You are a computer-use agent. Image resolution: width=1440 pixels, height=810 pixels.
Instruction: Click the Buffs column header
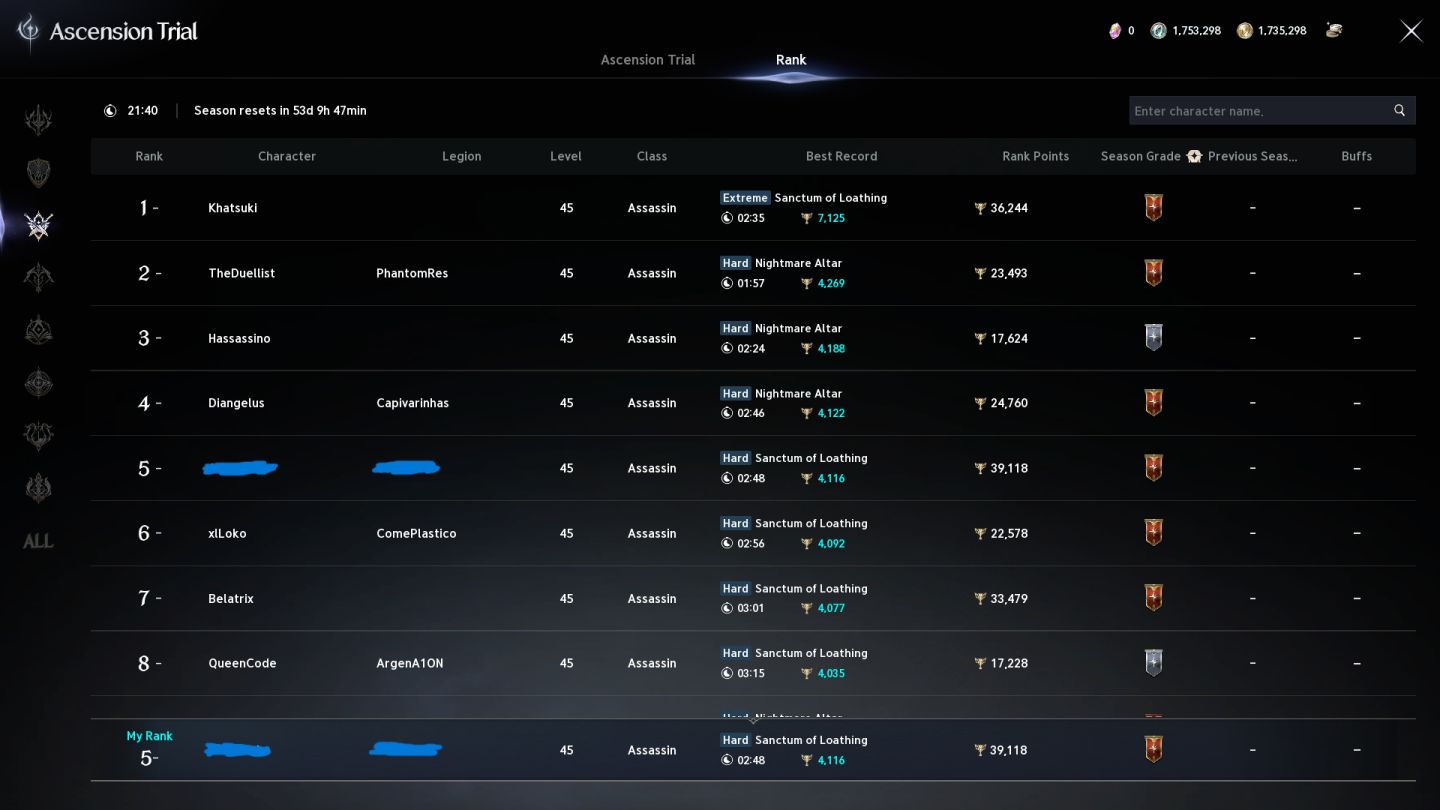(1357, 156)
